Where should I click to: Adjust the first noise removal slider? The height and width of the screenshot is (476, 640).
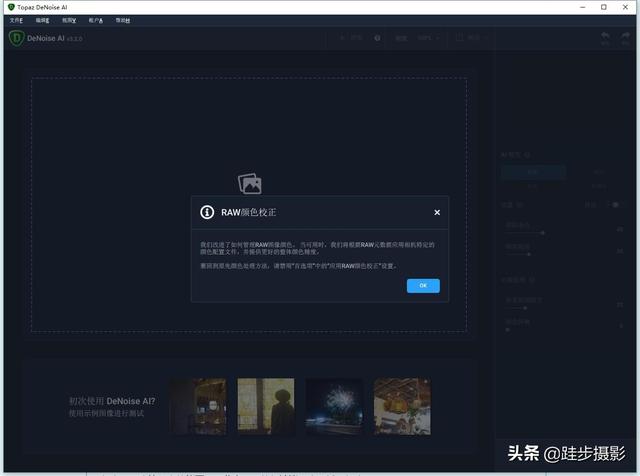(x=543, y=232)
